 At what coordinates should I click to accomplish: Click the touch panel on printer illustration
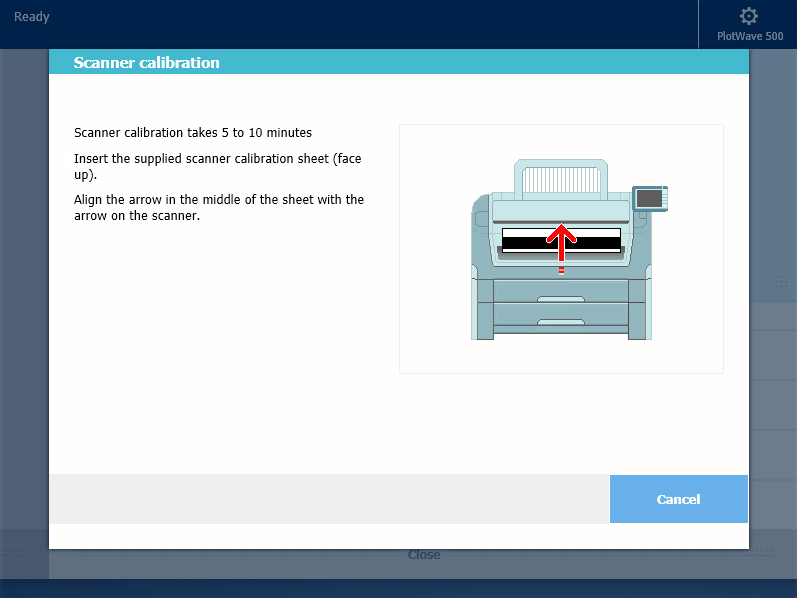tap(649, 199)
